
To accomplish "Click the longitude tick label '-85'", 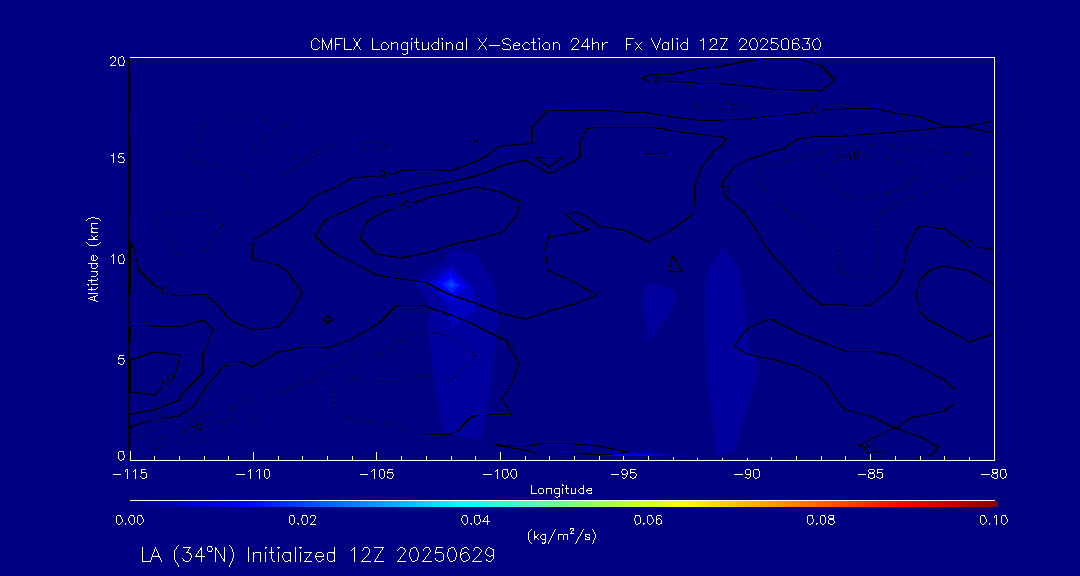I will [870, 475].
